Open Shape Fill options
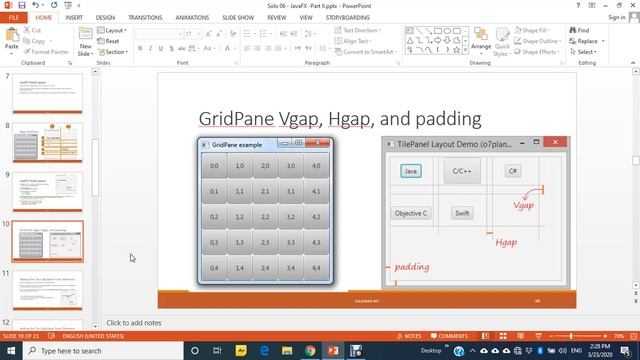The width and height of the screenshot is (640, 360). coord(533,30)
